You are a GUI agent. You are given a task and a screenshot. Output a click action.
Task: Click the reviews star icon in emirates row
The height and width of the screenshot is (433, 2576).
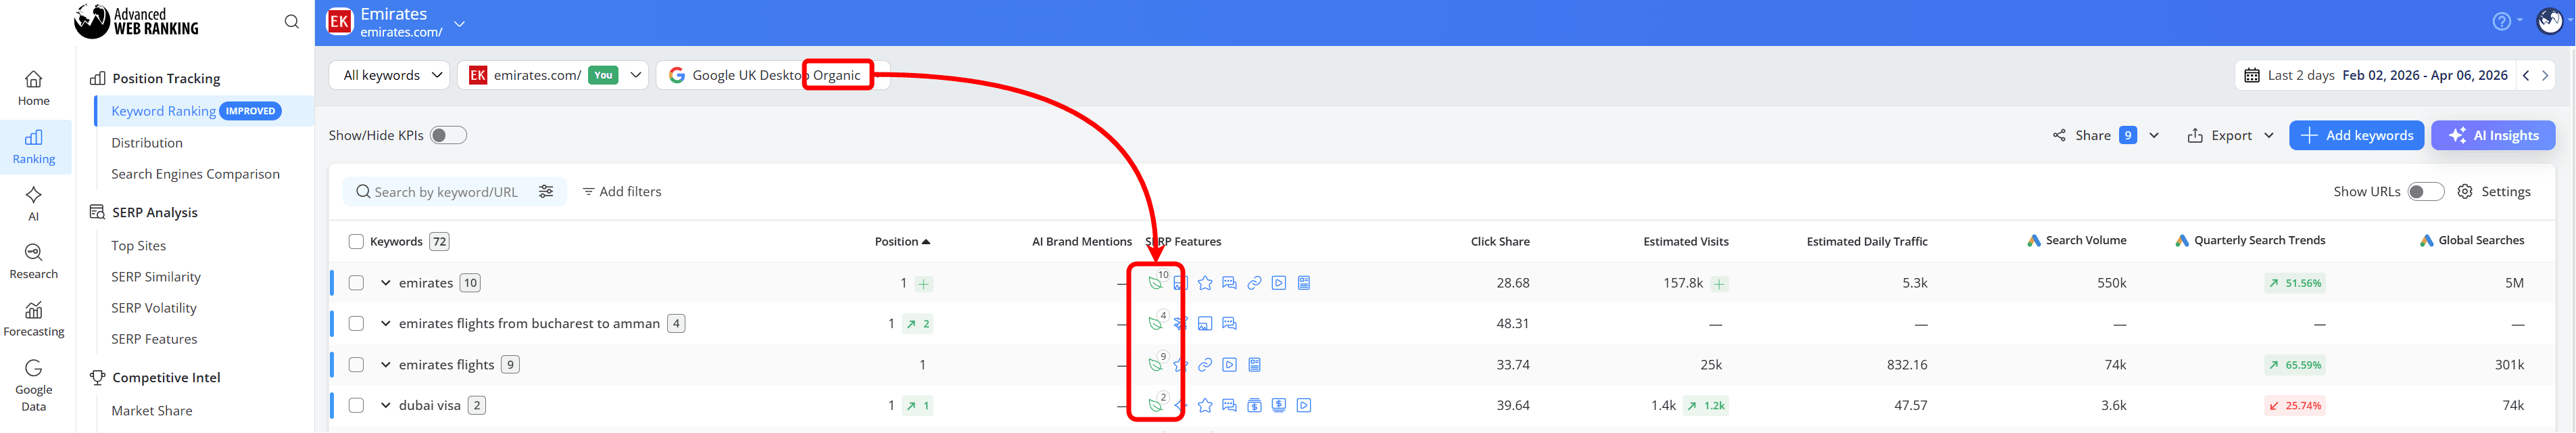(1205, 283)
